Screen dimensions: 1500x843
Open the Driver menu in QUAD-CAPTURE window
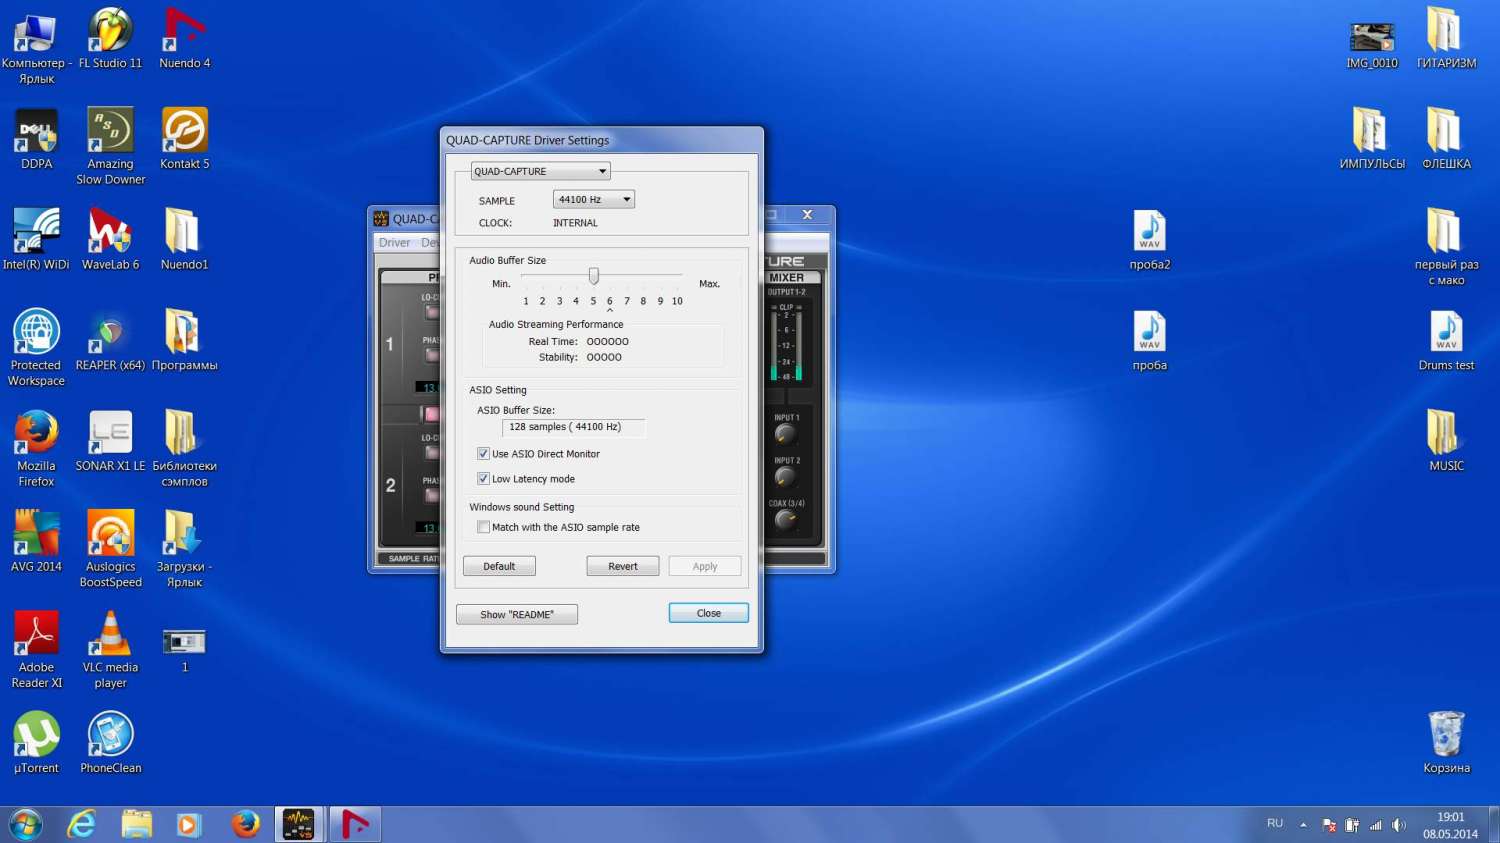tap(394, 243)
